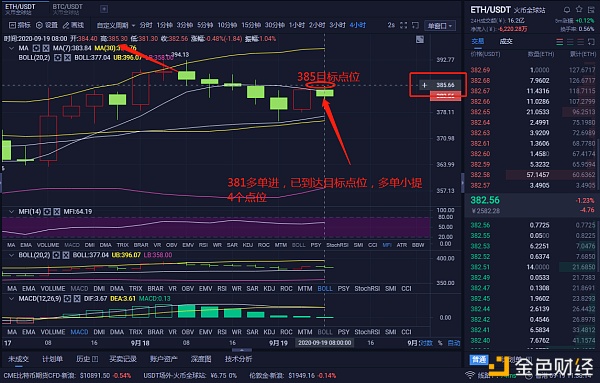The width and height of the screenshot is (600, 383).
Task: Open MACD(12,26,9) settings icon
Action: (67, 298)
